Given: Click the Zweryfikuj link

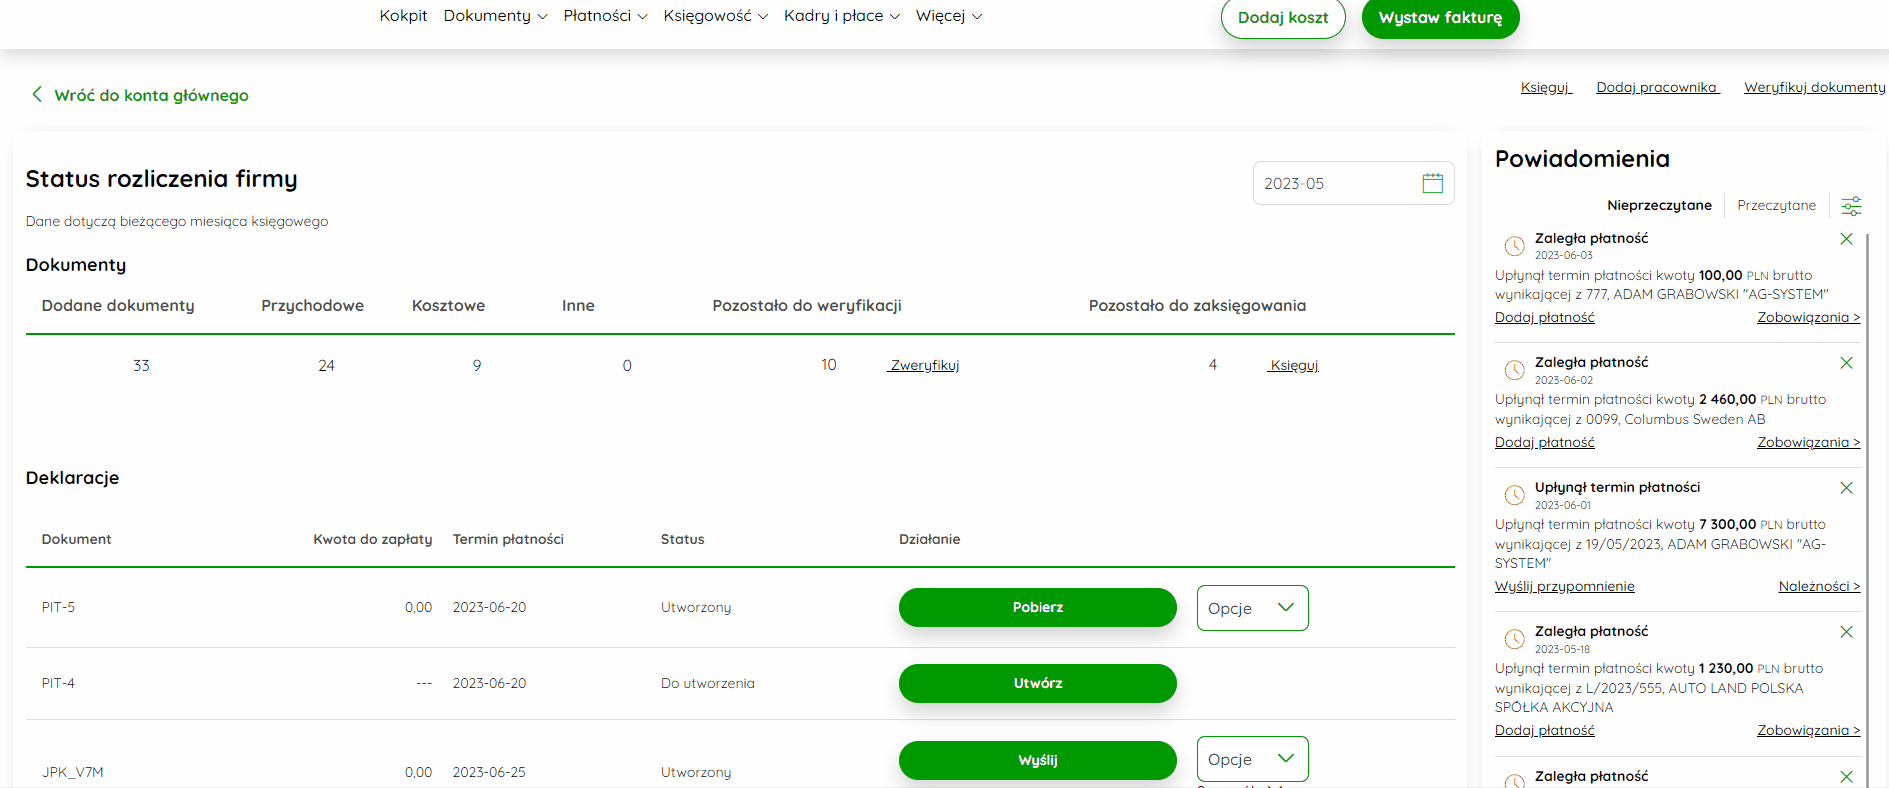Looking at the screenshot, I should pyautogui.click(x=924, y=365).
